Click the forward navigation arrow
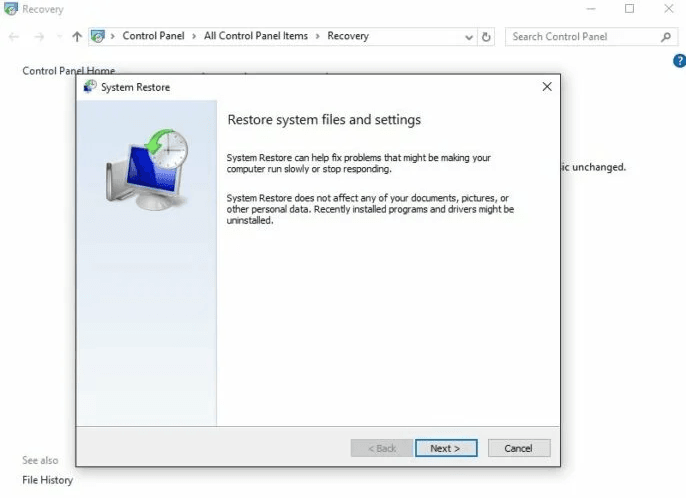 (x=39, y=37)
